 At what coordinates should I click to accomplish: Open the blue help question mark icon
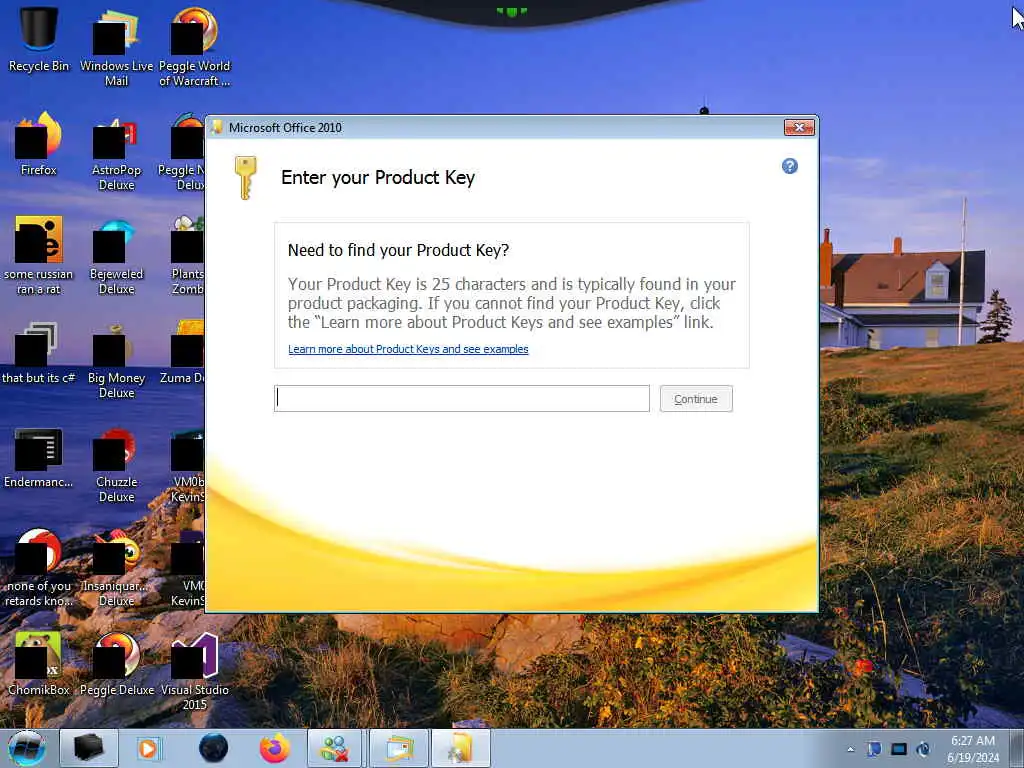(790, 166)
